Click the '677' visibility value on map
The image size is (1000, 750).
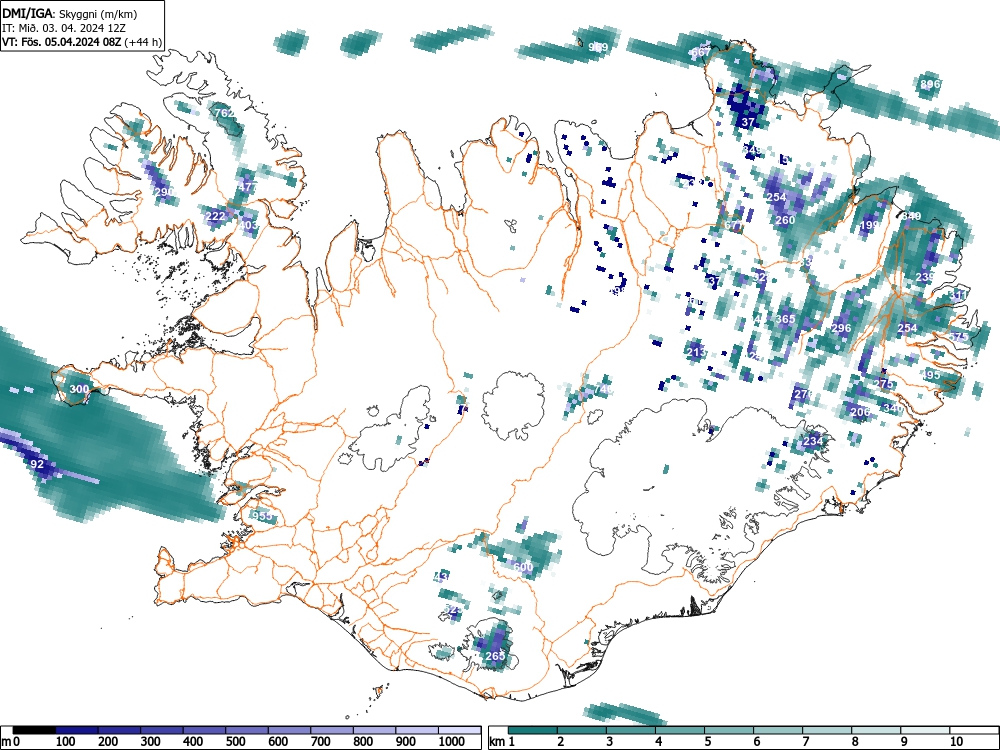(x=734, y=225)
